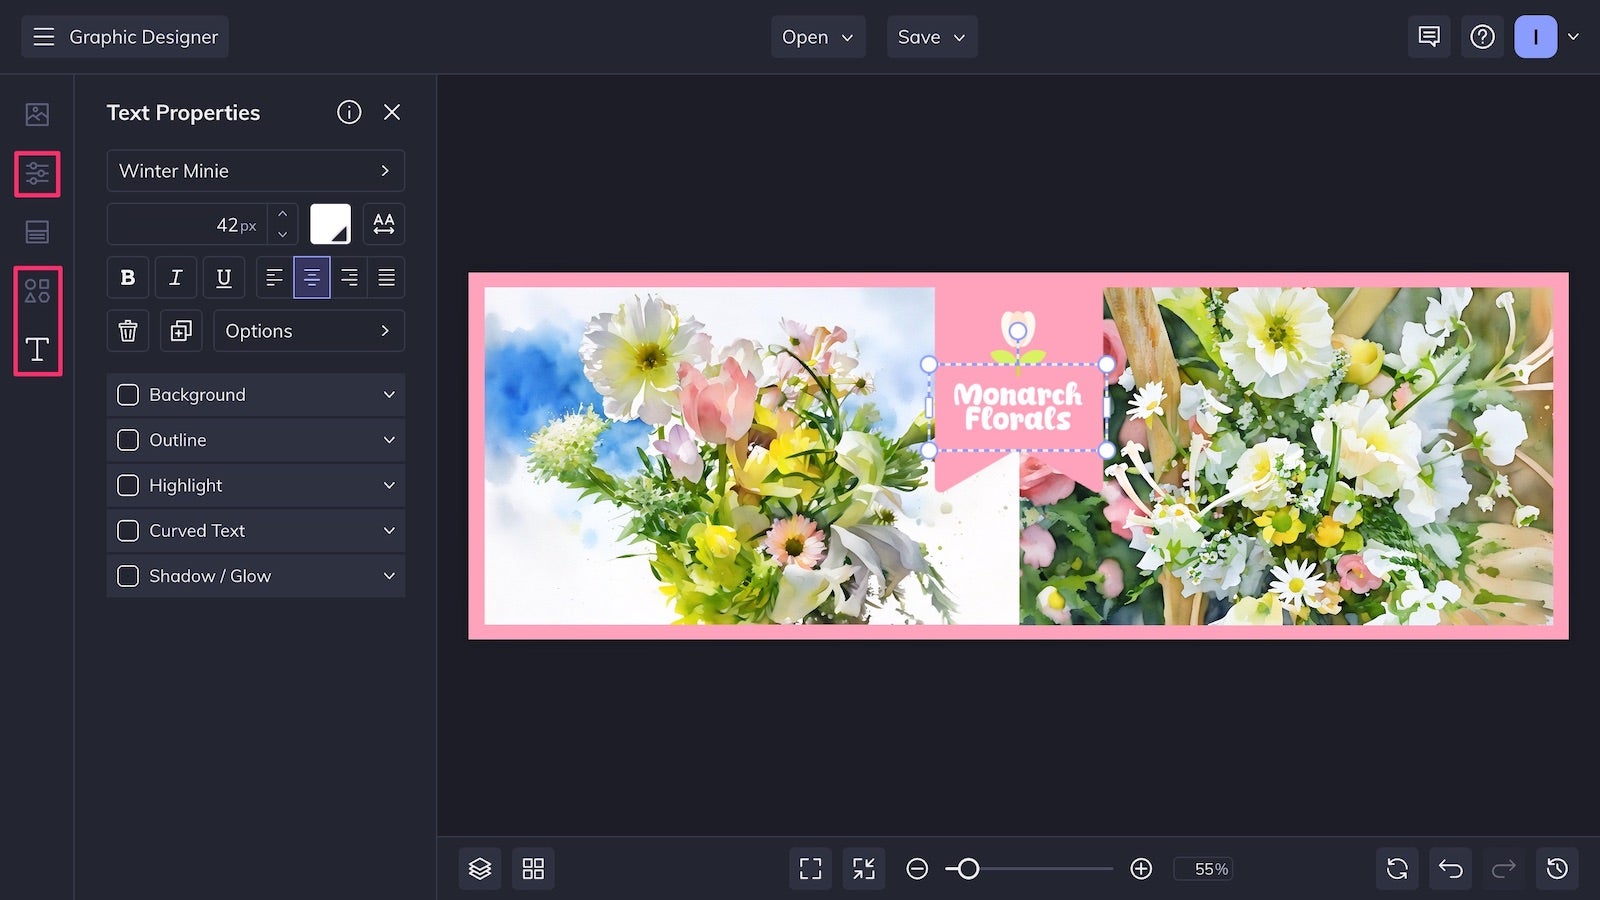Screen dimensions: 1600x900
Task: Click the zoom slider handle
Action: [x=968, y=869]
